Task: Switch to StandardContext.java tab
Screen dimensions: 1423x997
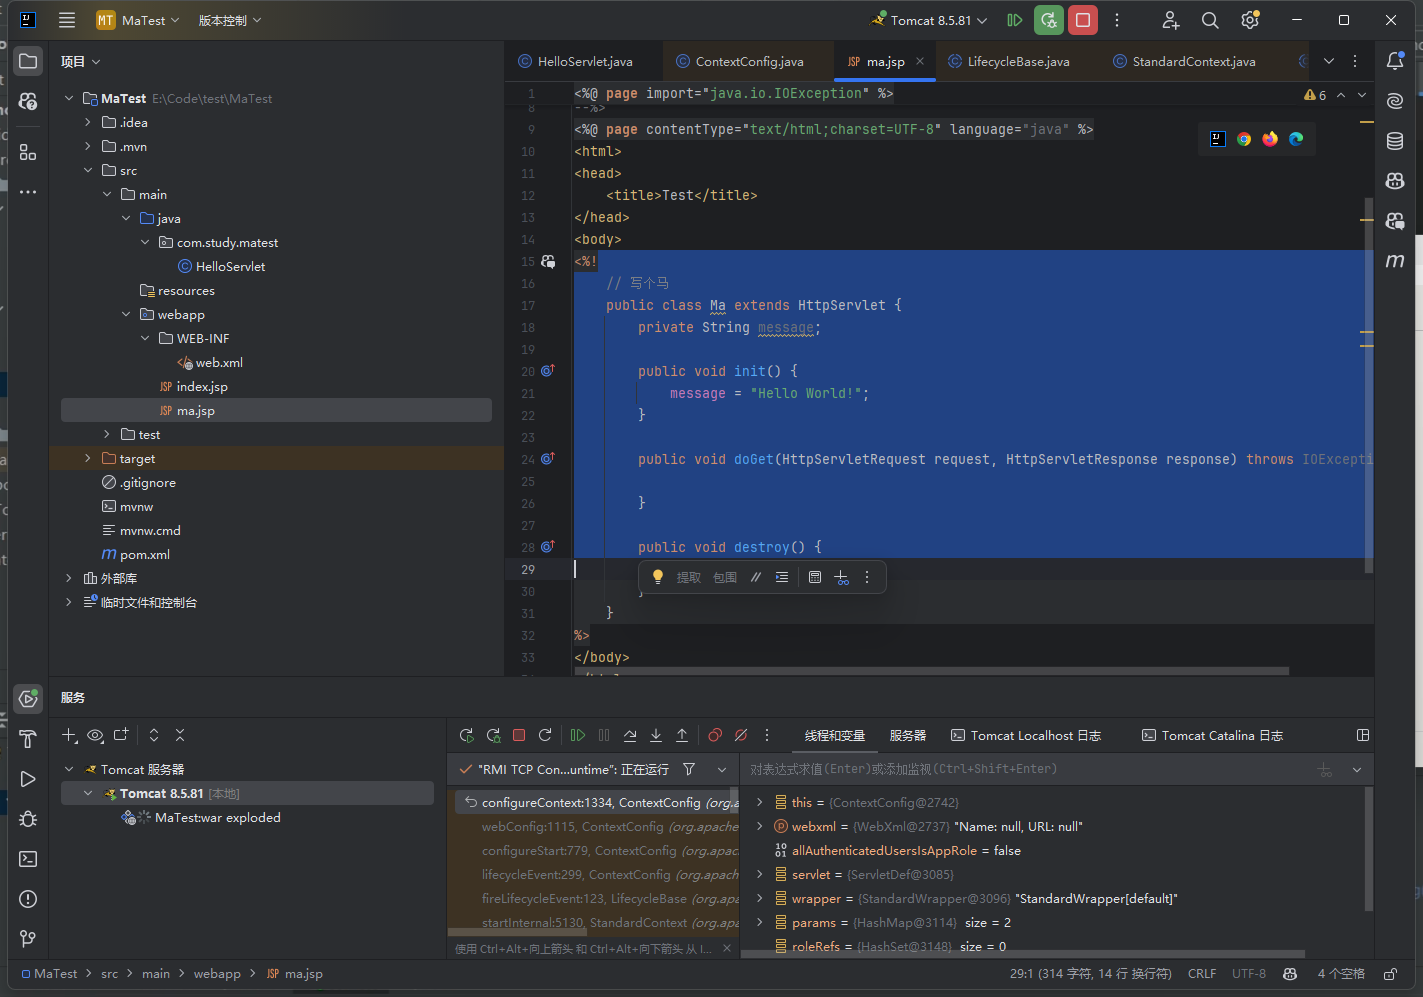Action: click(x=1184, y=61)
